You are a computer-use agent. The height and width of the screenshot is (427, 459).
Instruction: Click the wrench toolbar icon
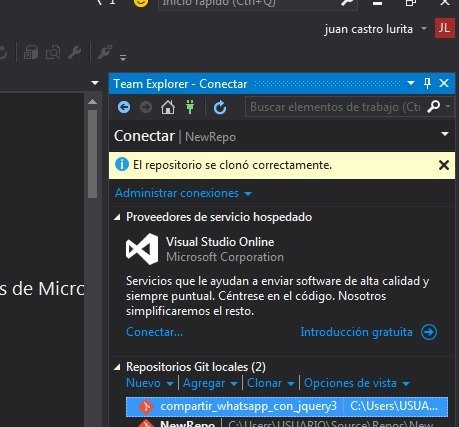(74, 52)
